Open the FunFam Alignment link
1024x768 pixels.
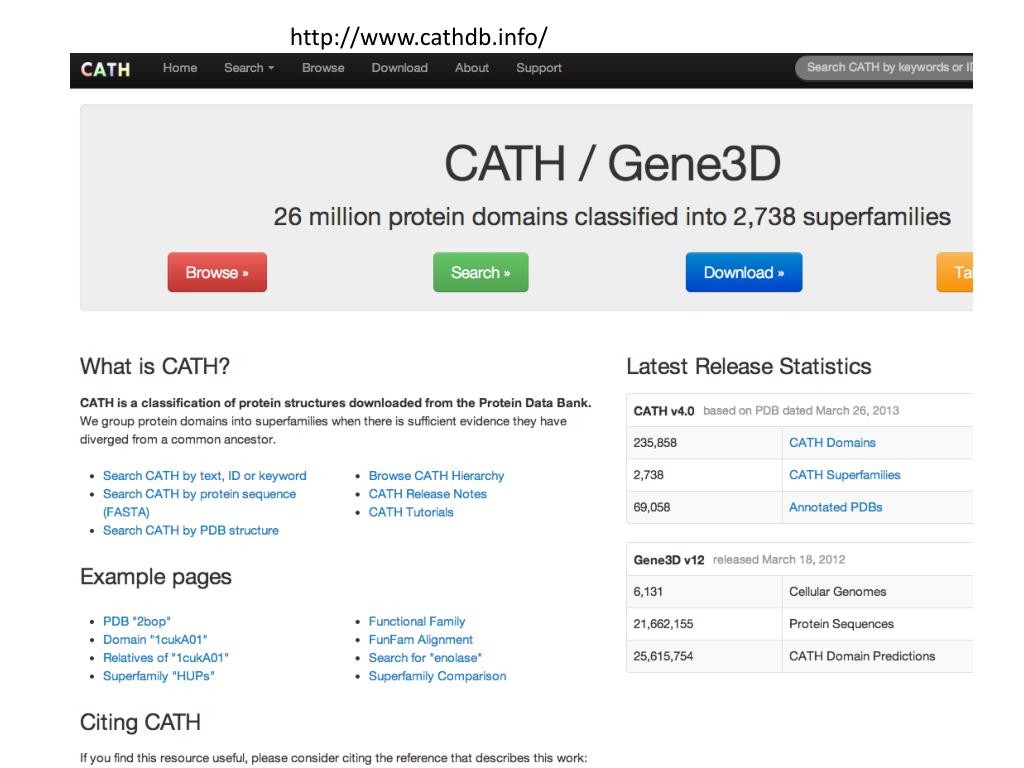(x=421, y=640)
